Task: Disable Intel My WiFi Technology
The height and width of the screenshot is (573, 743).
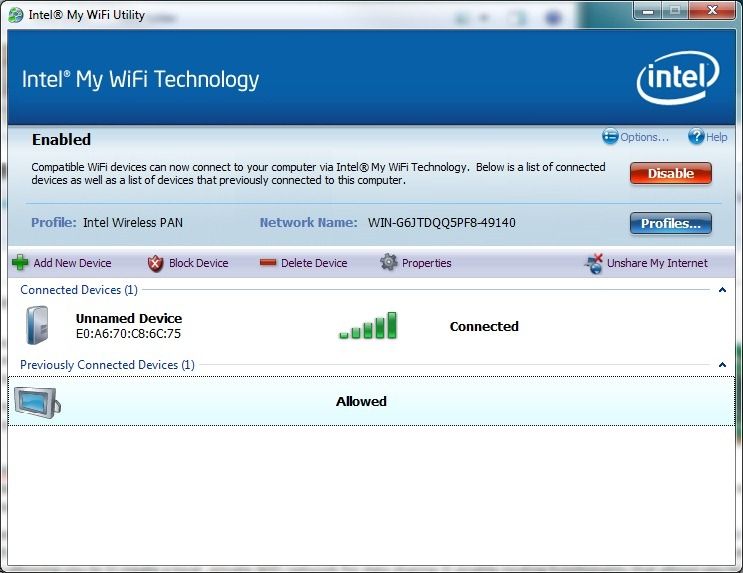Action: pos(671,173)
